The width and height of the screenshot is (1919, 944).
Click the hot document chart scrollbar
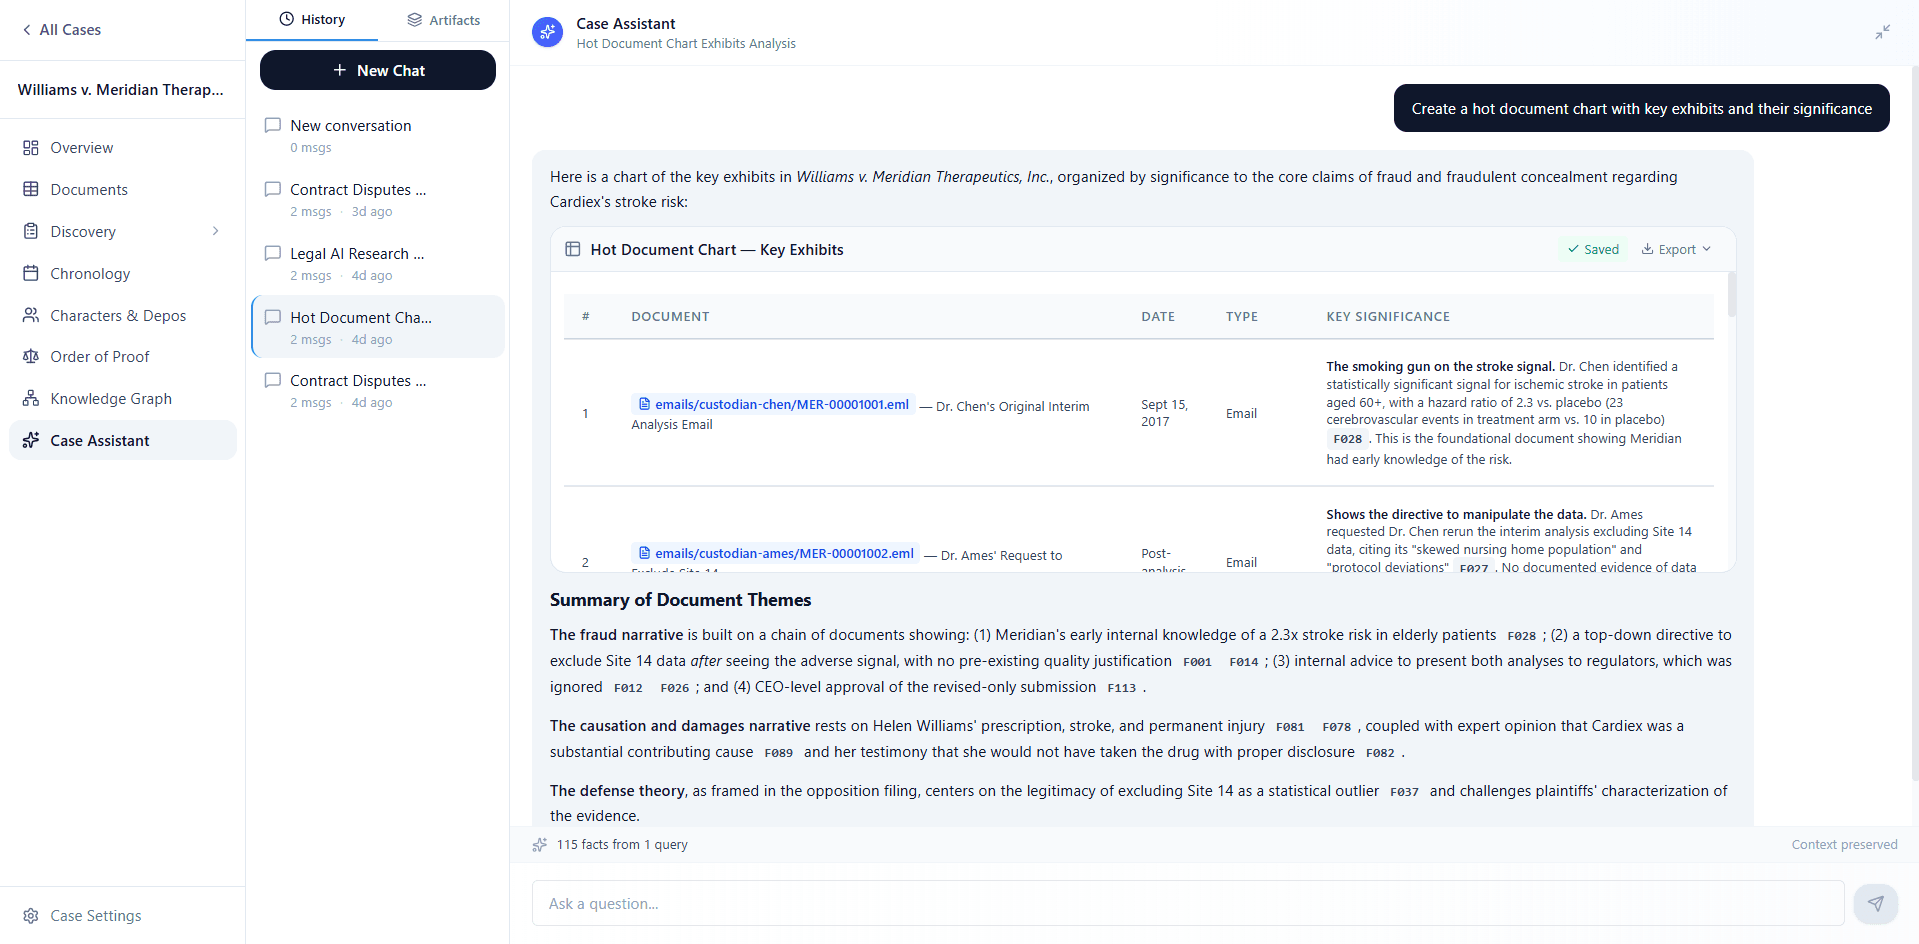(1731, 294)
